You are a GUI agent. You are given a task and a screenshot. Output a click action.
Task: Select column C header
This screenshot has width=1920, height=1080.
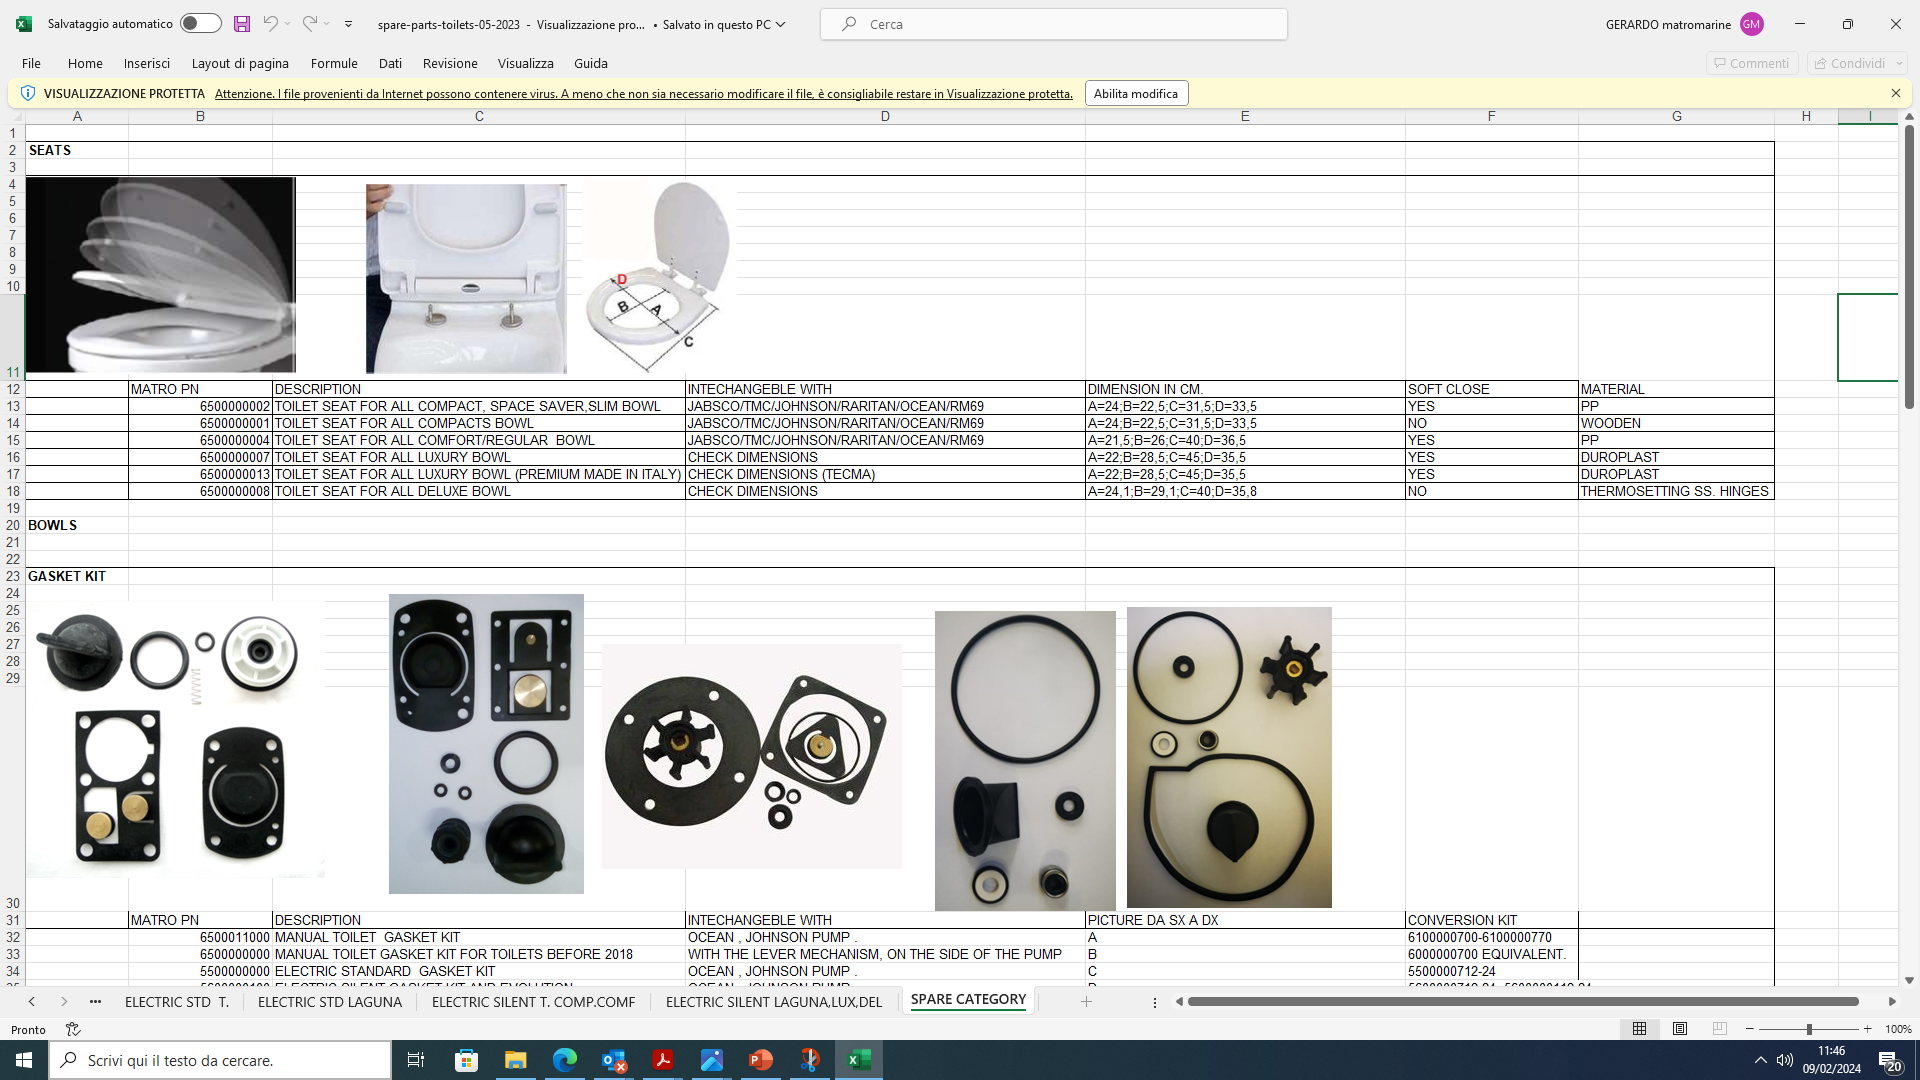pyautogui.click(x=479, y=116)
